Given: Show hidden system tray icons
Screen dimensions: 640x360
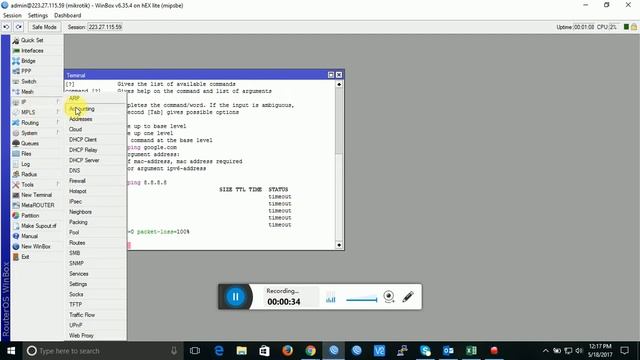Looking at the screenshot, I should point(546,351).
